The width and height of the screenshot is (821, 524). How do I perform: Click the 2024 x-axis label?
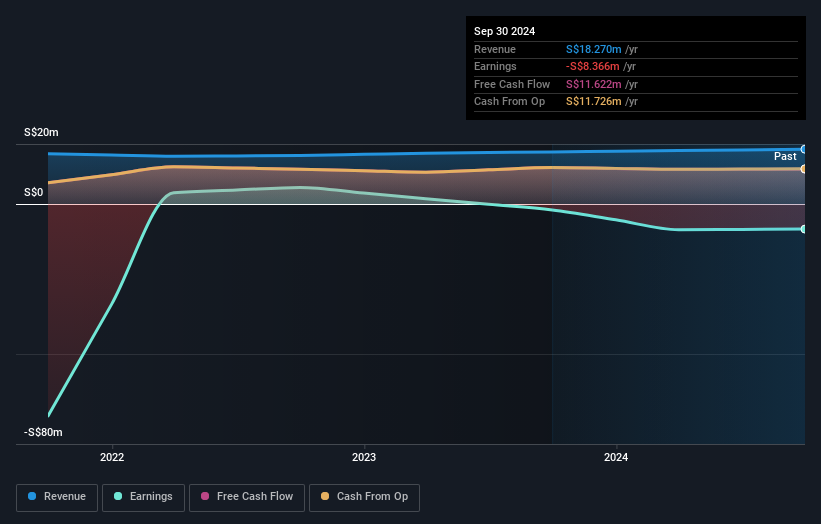pyautogui.click(x=616, y=457)
